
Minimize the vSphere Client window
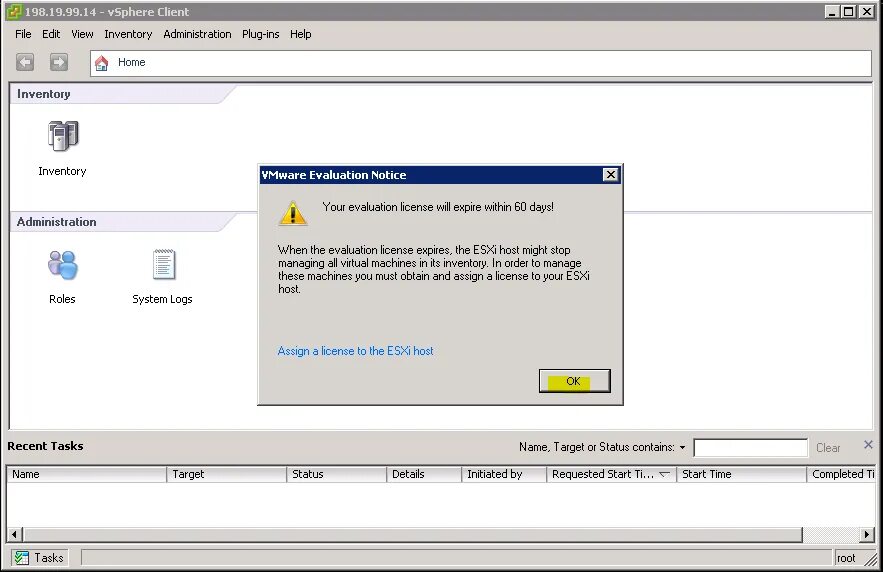(x=832, y=11)
